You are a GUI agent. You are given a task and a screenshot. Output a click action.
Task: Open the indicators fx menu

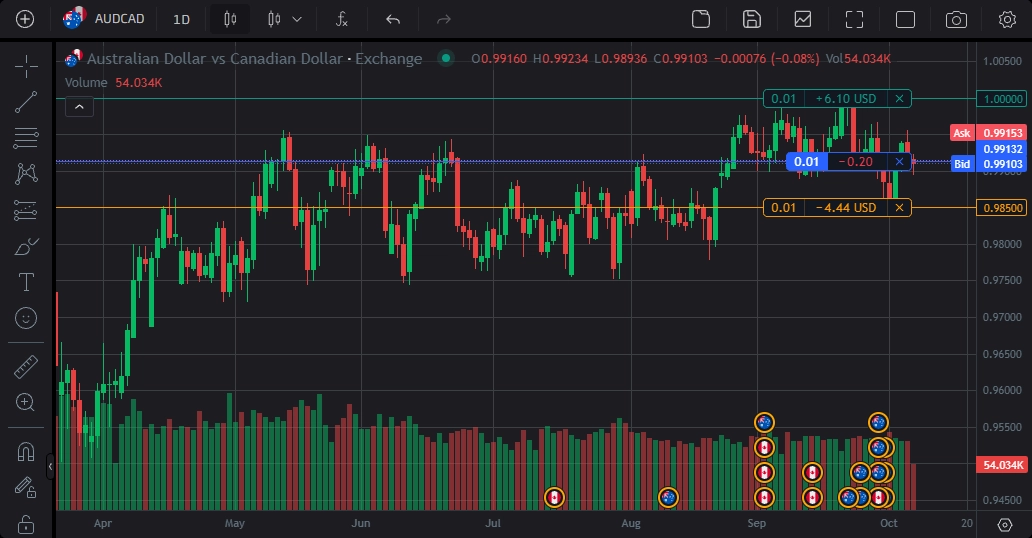click(341, 19)
